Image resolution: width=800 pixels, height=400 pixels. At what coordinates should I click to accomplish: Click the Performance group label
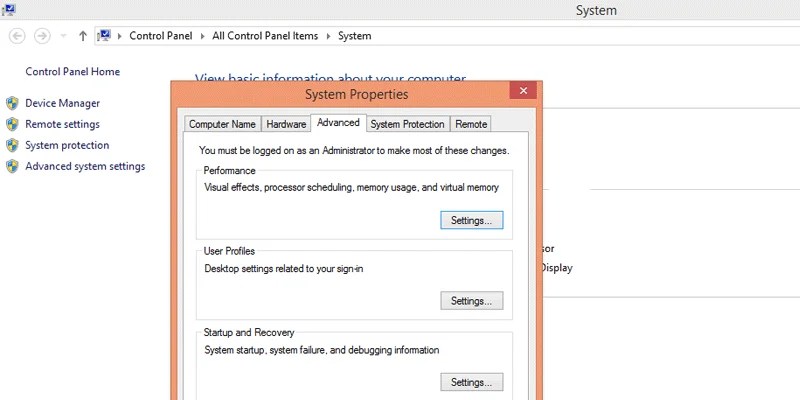[230, 170]
